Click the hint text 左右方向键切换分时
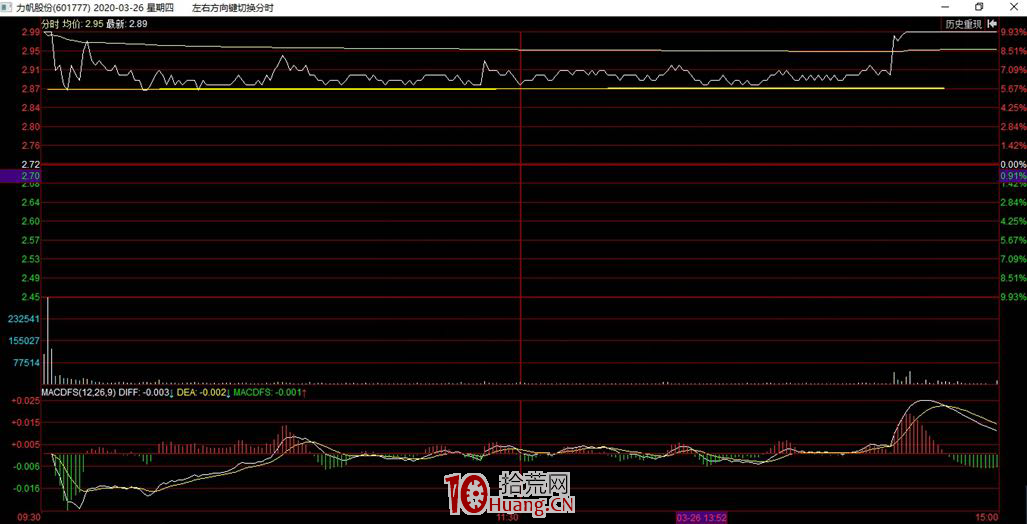Screen dimensions: 1027x524 pyautogui.click(x=233, y=7)
